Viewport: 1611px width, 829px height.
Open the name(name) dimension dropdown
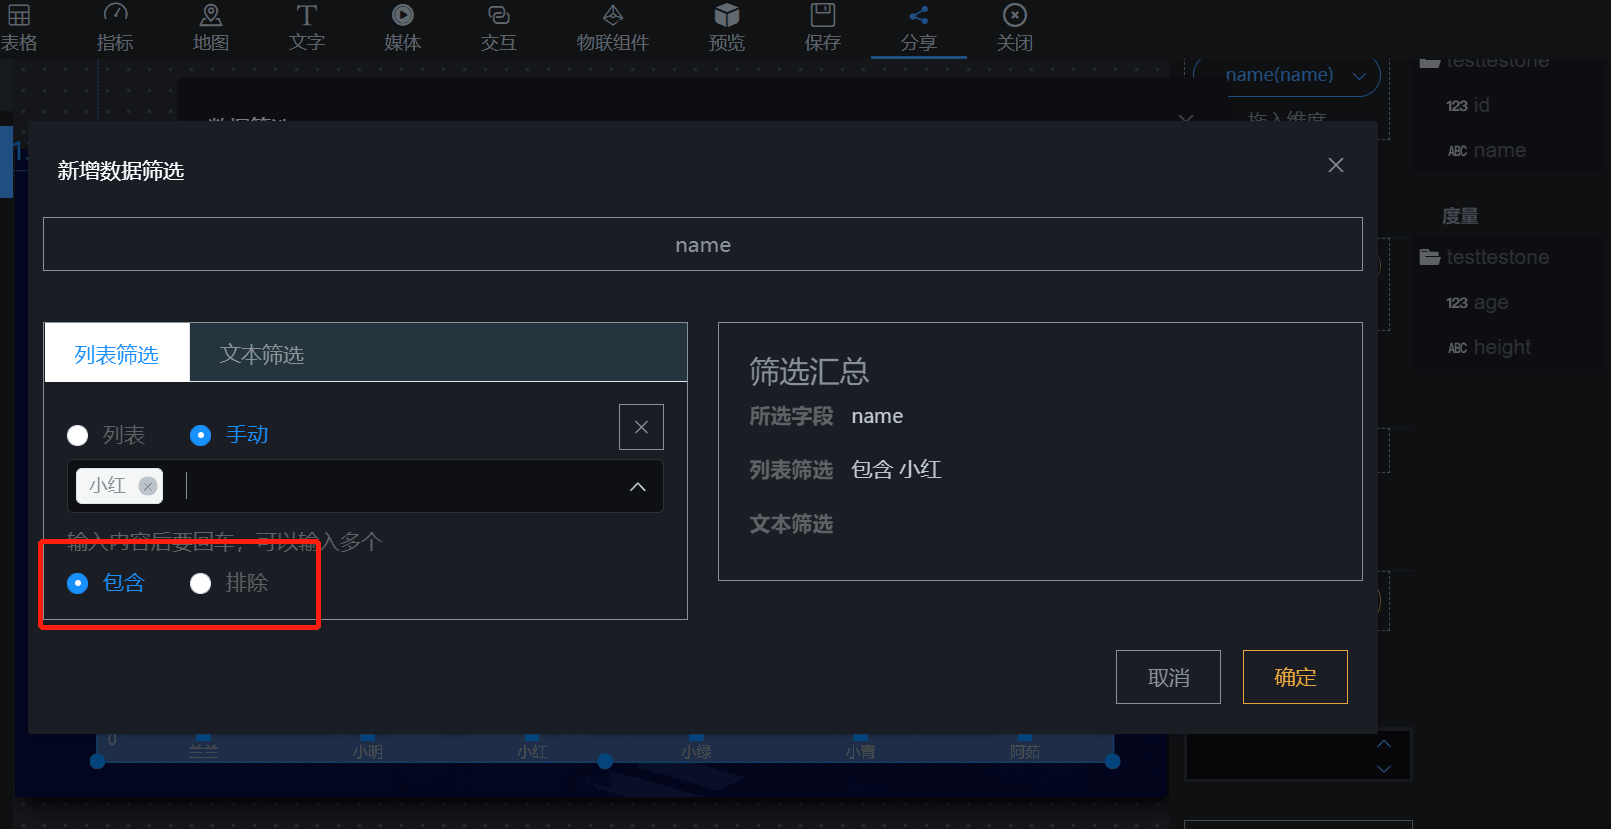click(1296, 75)
